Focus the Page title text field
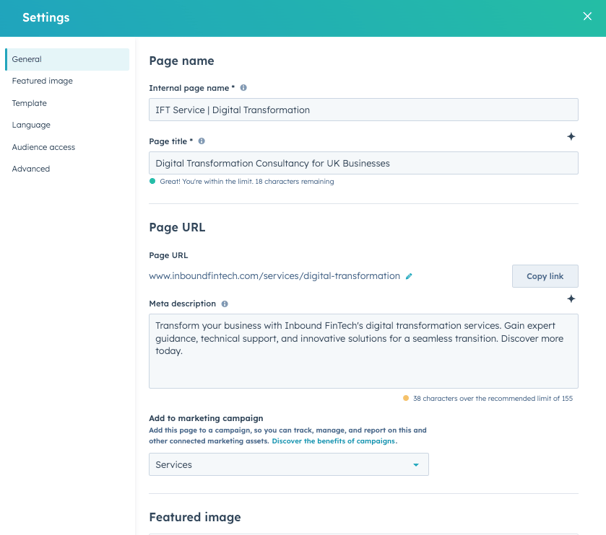606x535 pixels. pos(363,163)
